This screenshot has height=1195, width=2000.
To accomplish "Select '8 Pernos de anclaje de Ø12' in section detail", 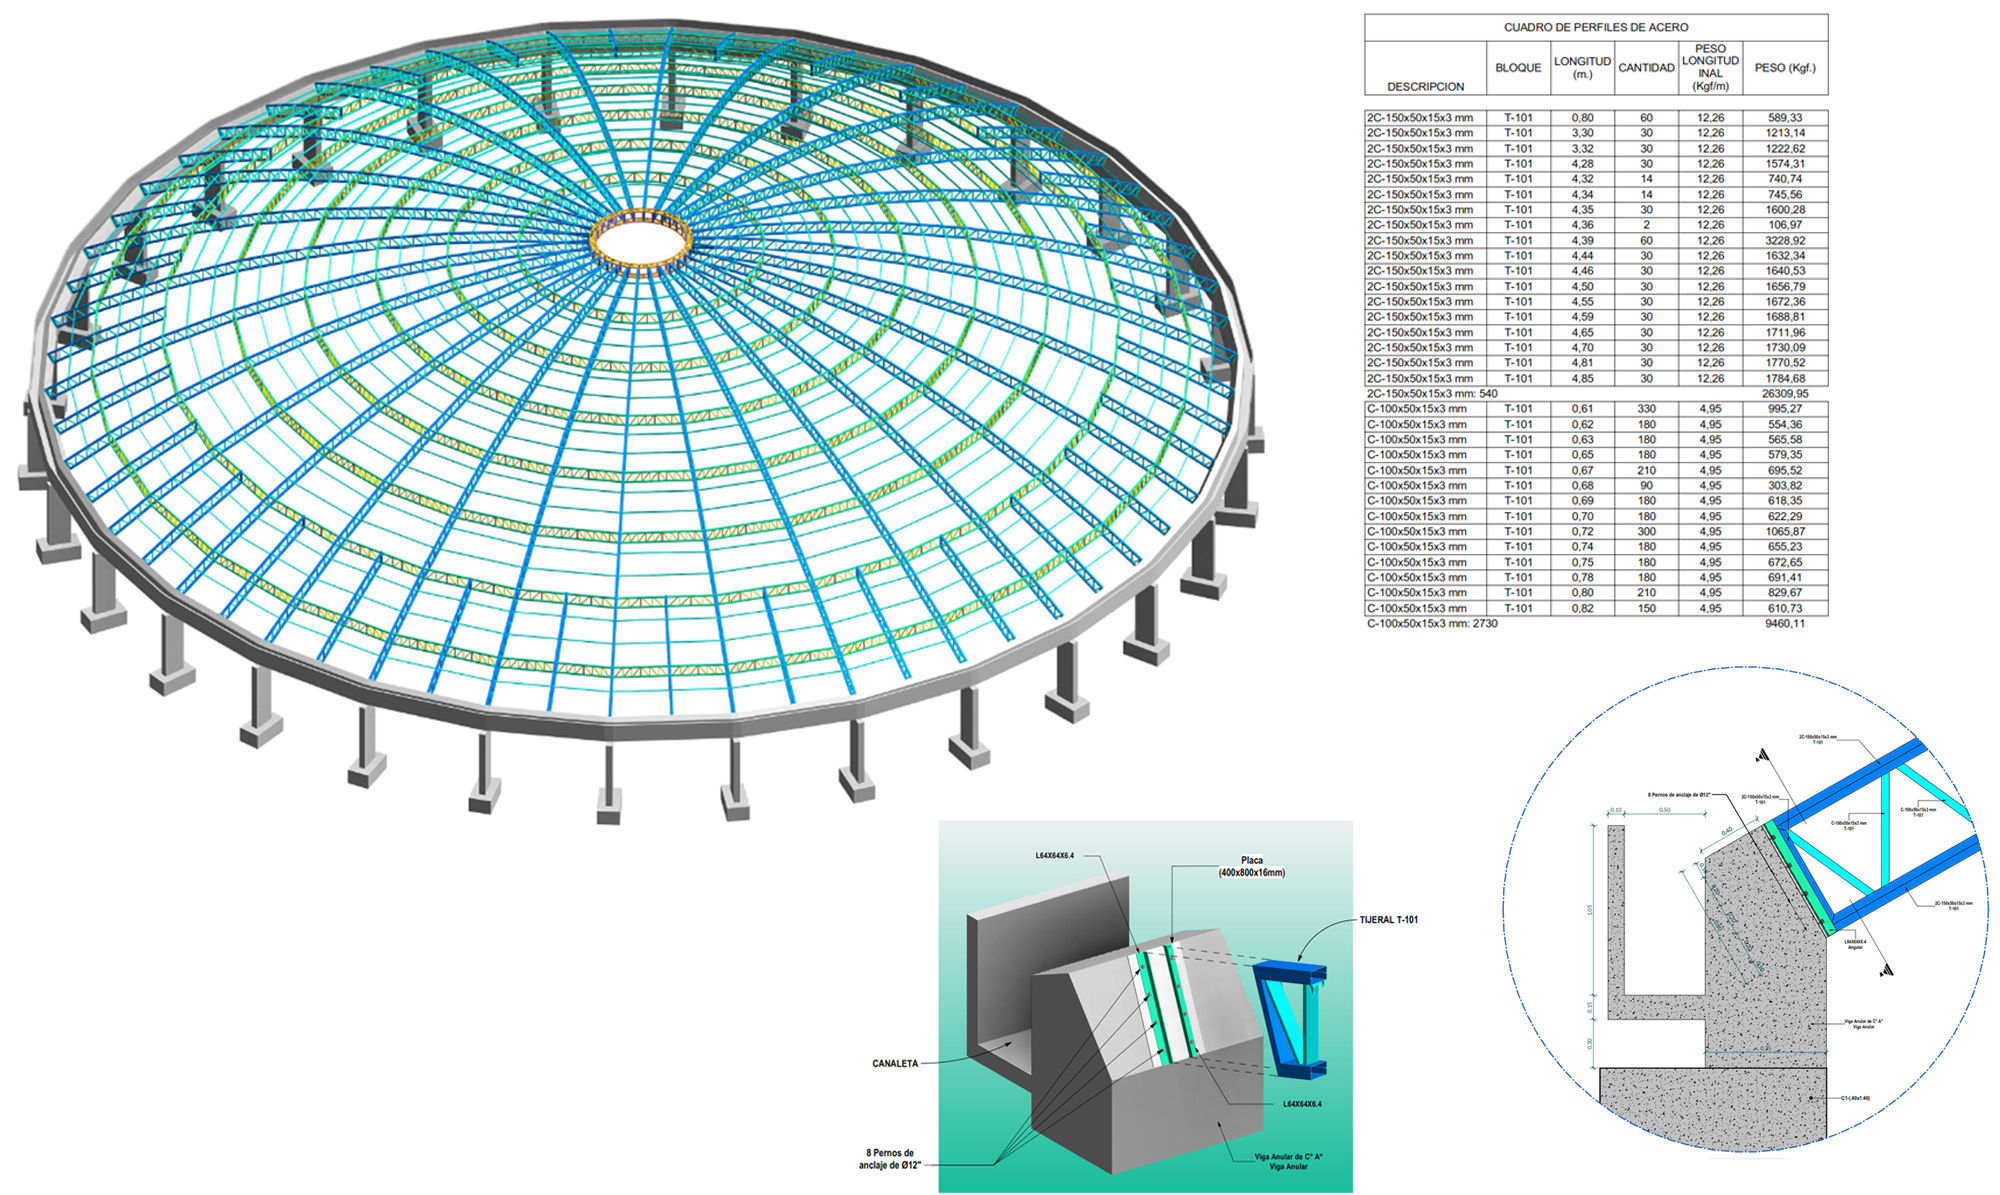I will (1679, 795).
